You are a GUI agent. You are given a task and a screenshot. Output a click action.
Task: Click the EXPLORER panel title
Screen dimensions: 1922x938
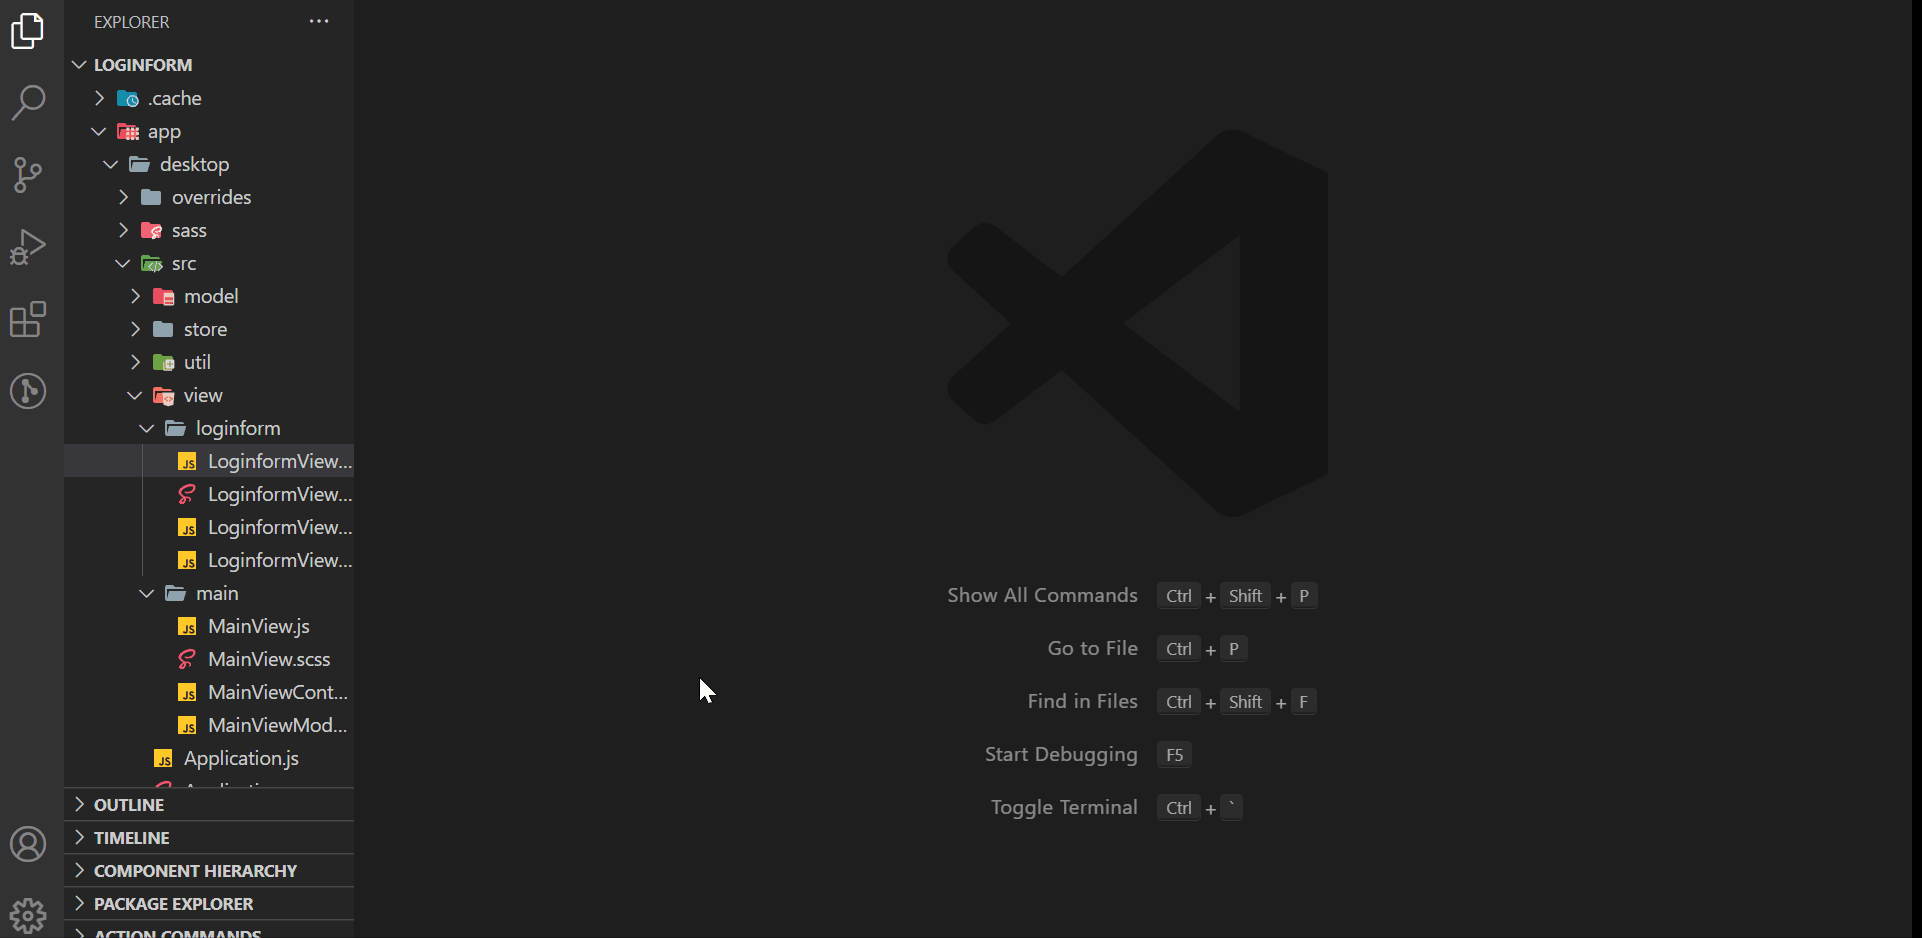coord(132,22)
